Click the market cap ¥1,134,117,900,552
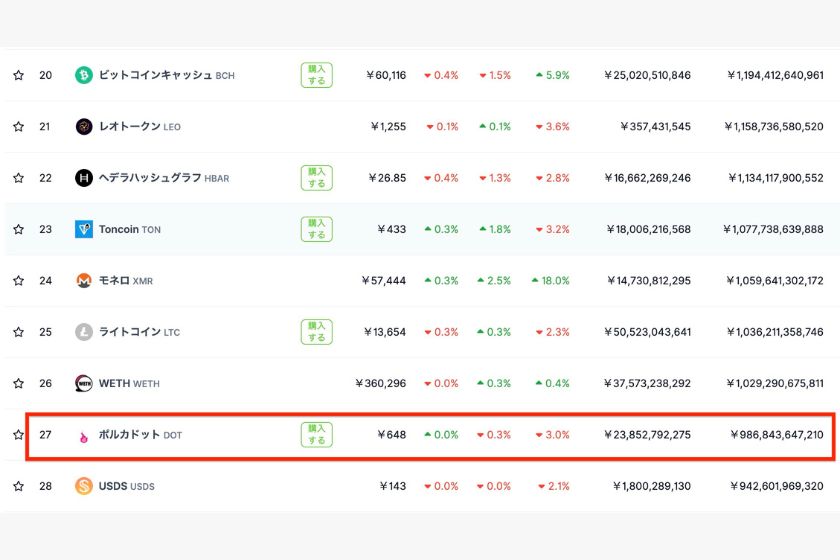This screenshot has height=560, width=840. pyautogui.click(x=776, y=178)
